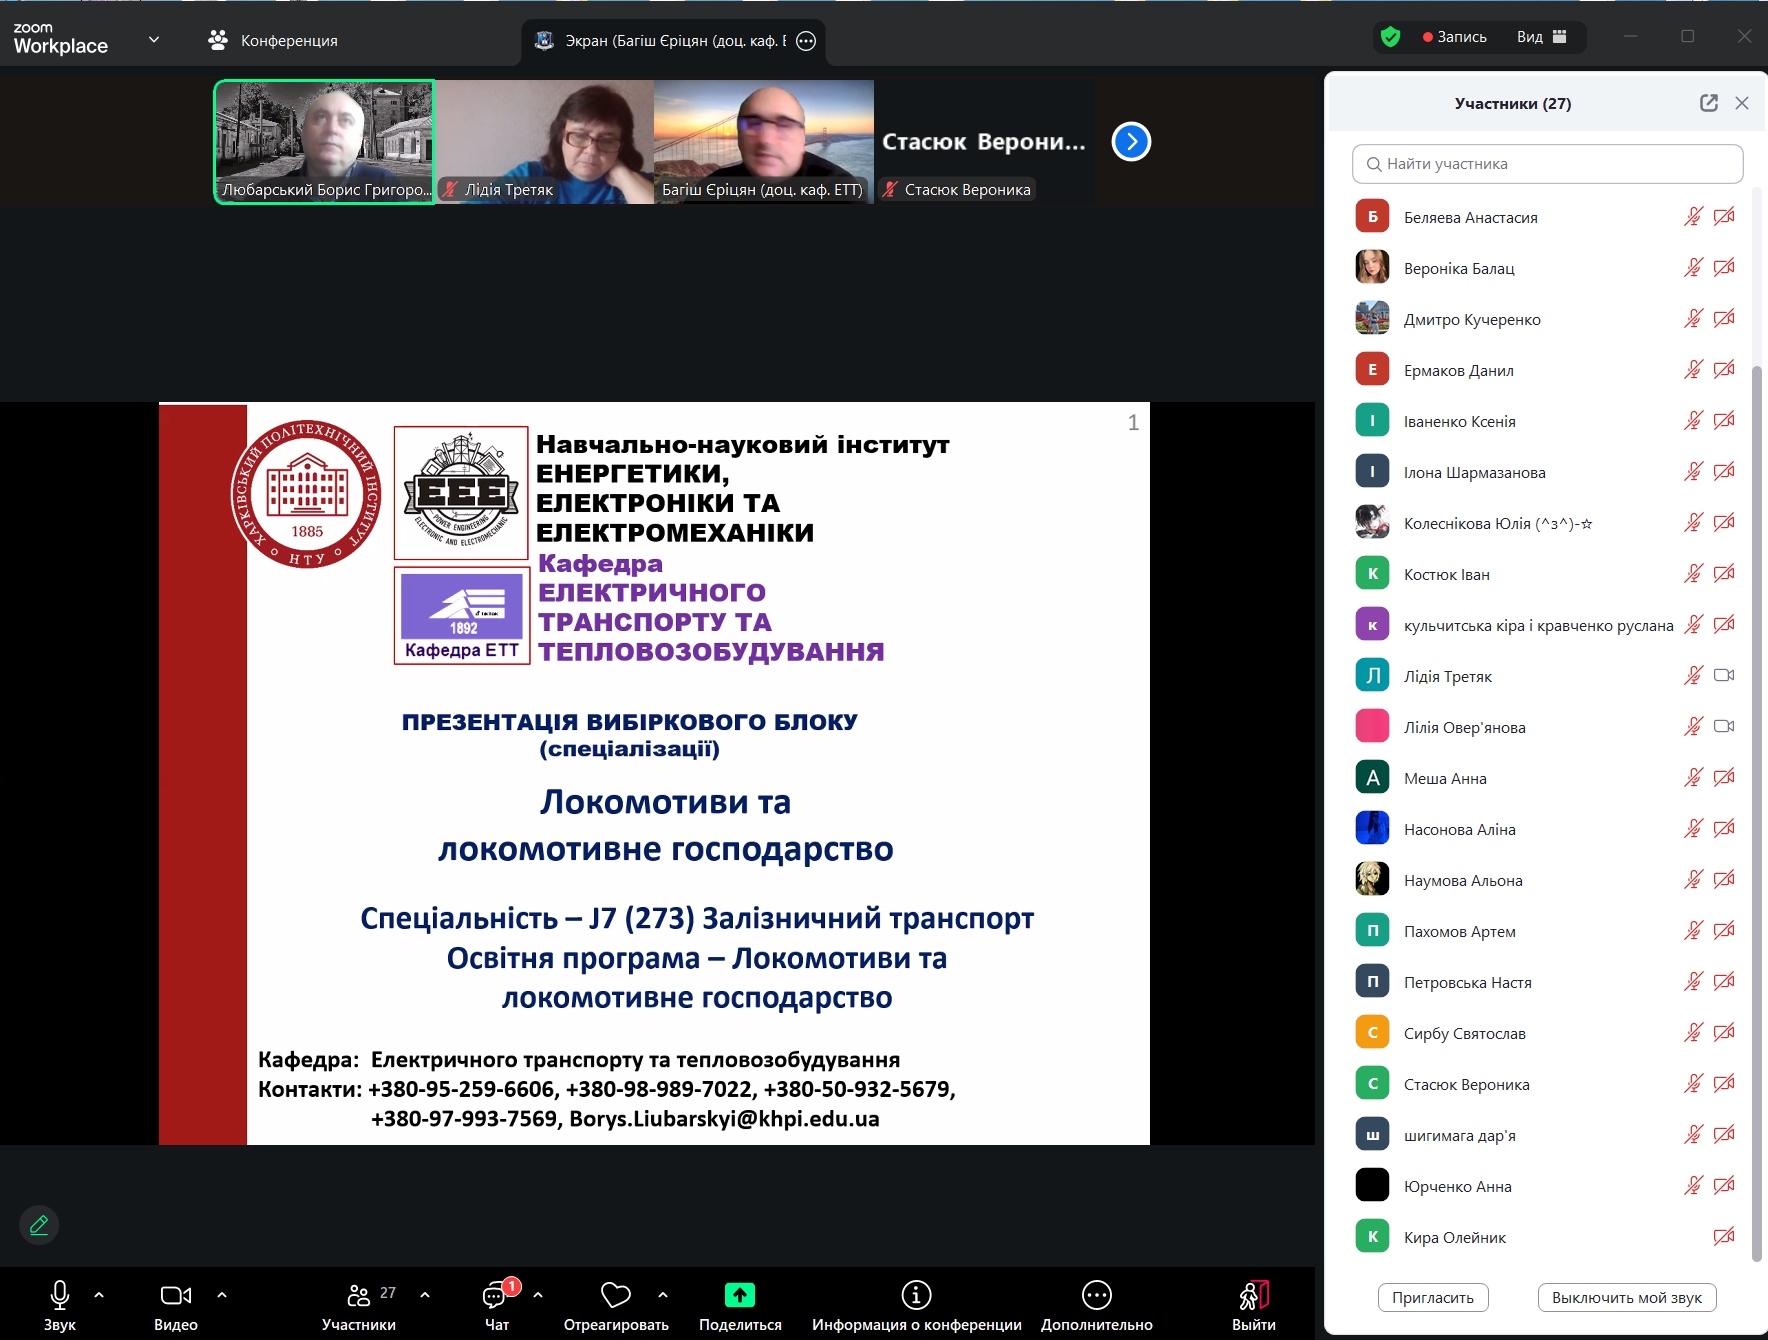The image size is (1768, 1340).
Task: Show next video thumbnails with arrow
Action: [x=1131, y=142]
